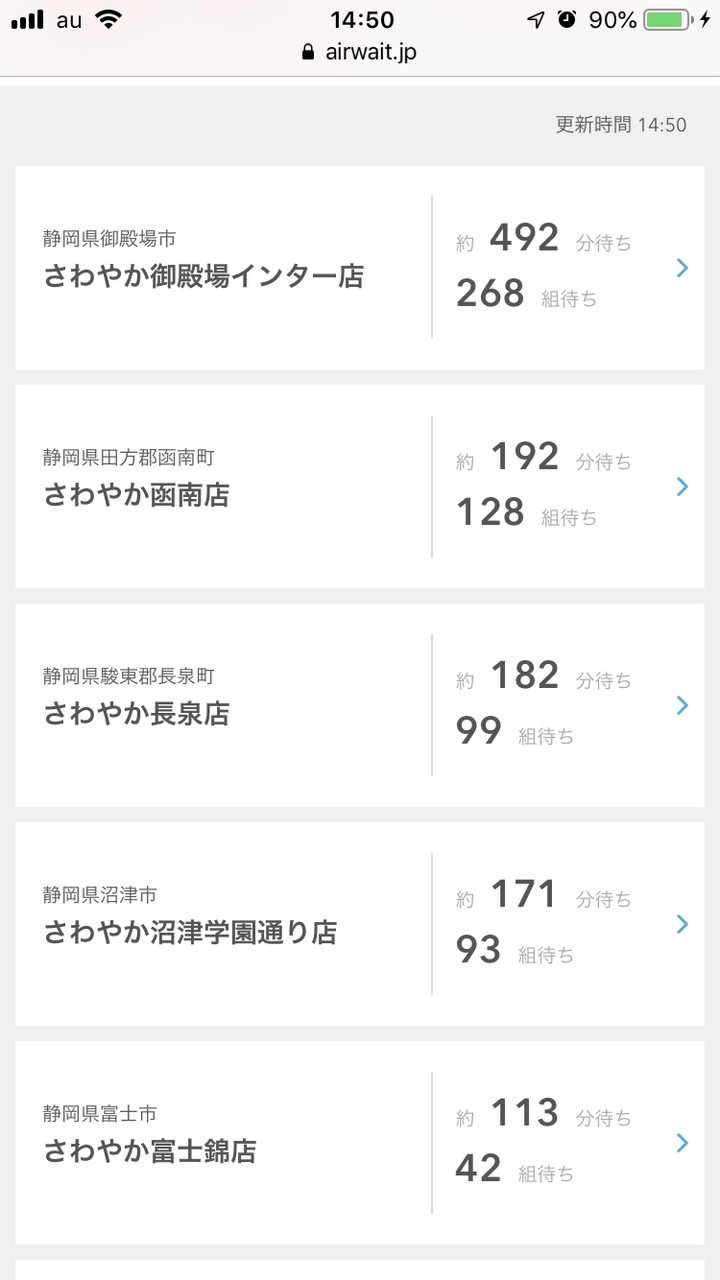Select the さわやか函南店 store name
Screen dimensions: 720x1280
point(136,495)
